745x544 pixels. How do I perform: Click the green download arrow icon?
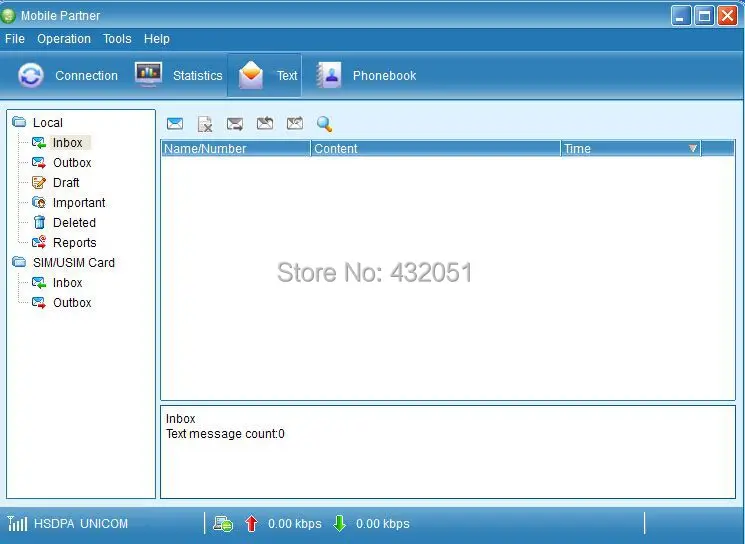pos(340,524)
